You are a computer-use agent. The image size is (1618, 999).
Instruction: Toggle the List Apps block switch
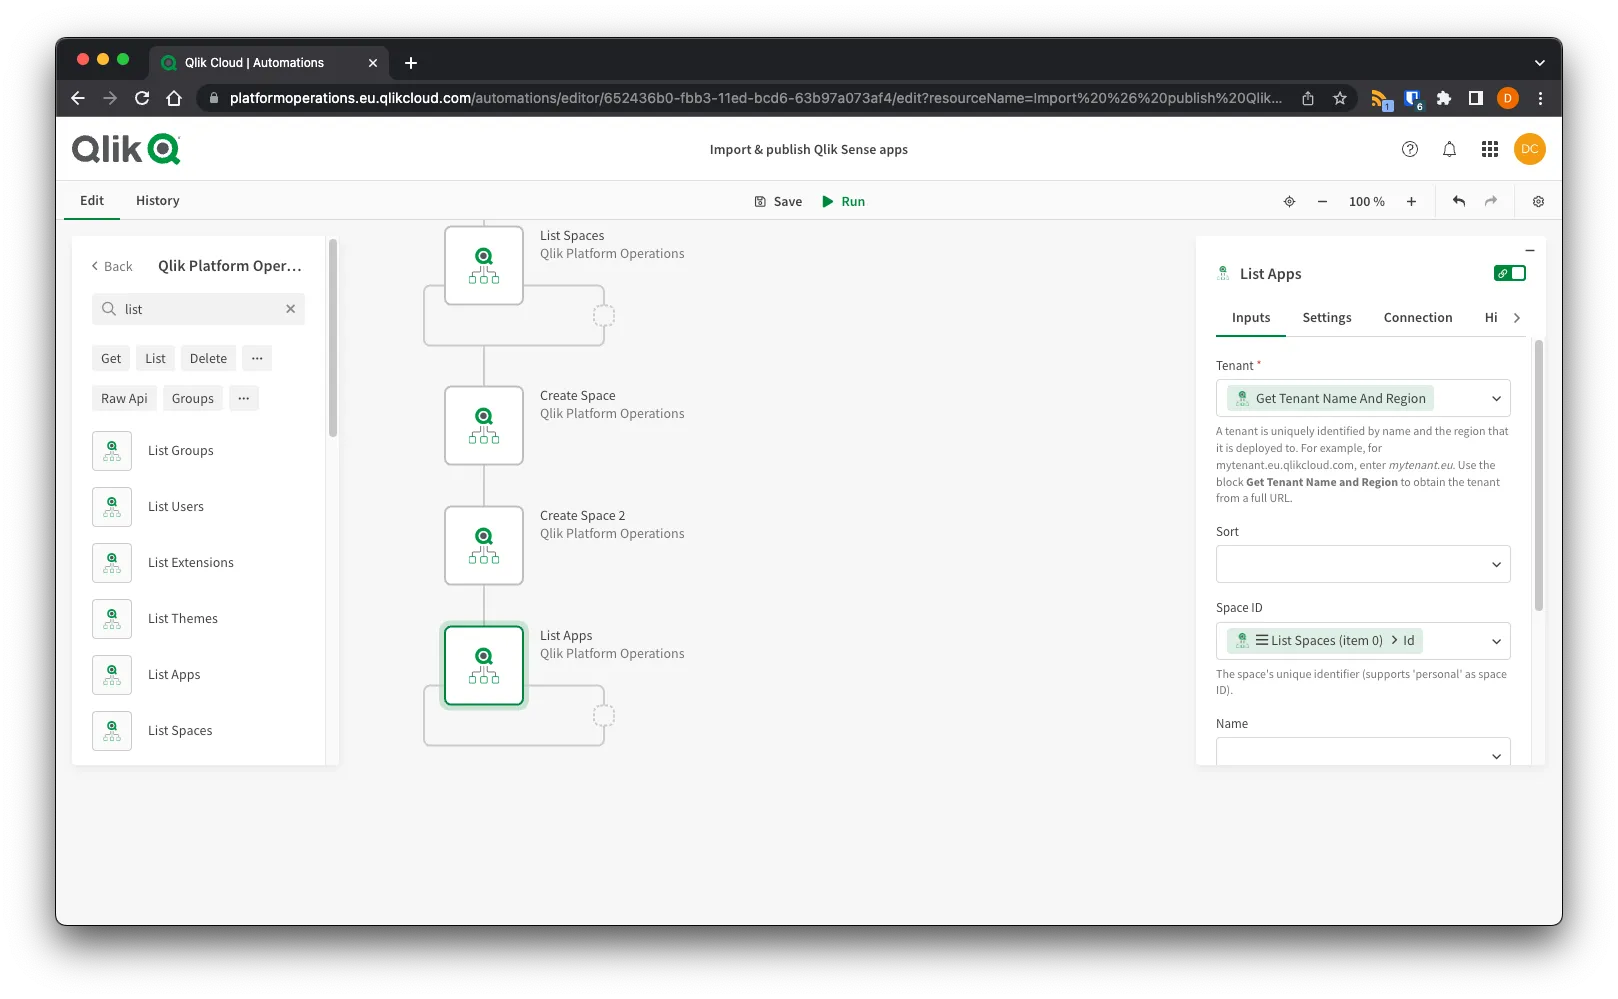click(x=1509, y=273)
